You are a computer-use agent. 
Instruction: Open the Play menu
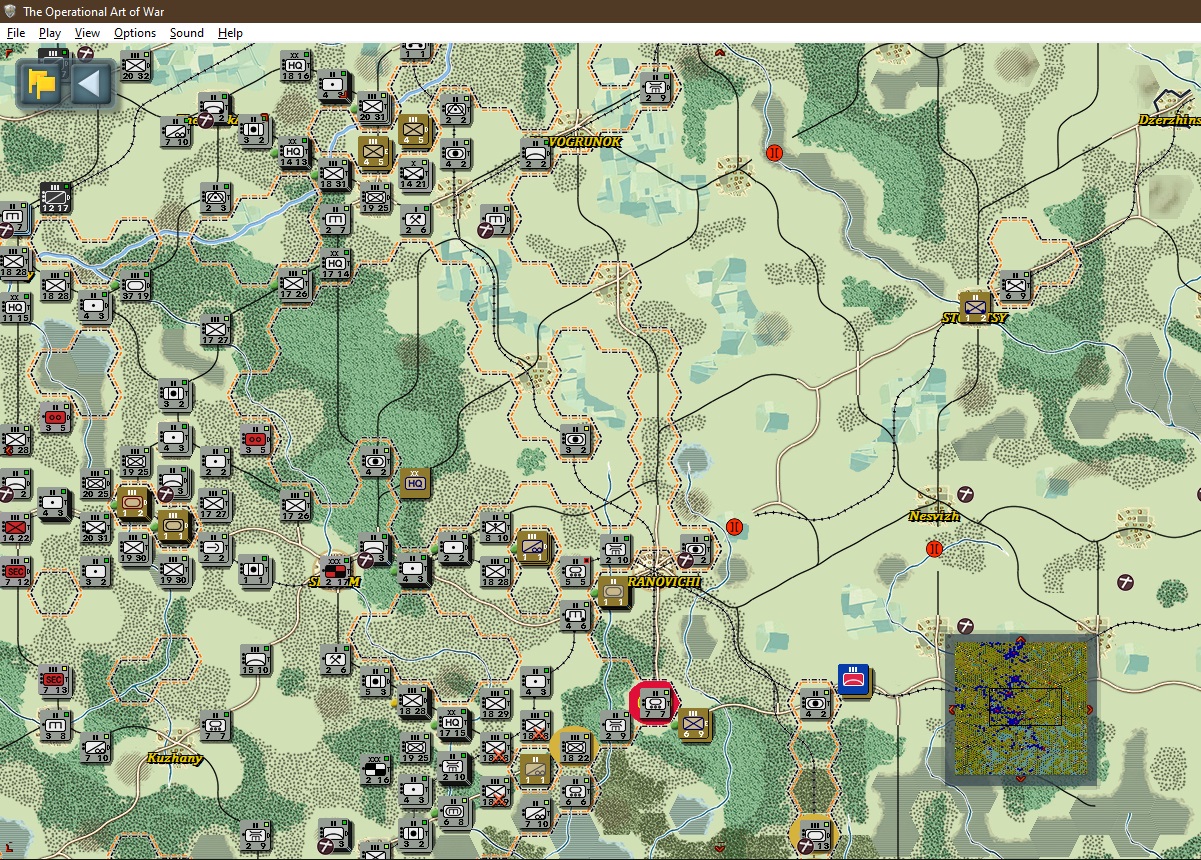pos(50,33)
